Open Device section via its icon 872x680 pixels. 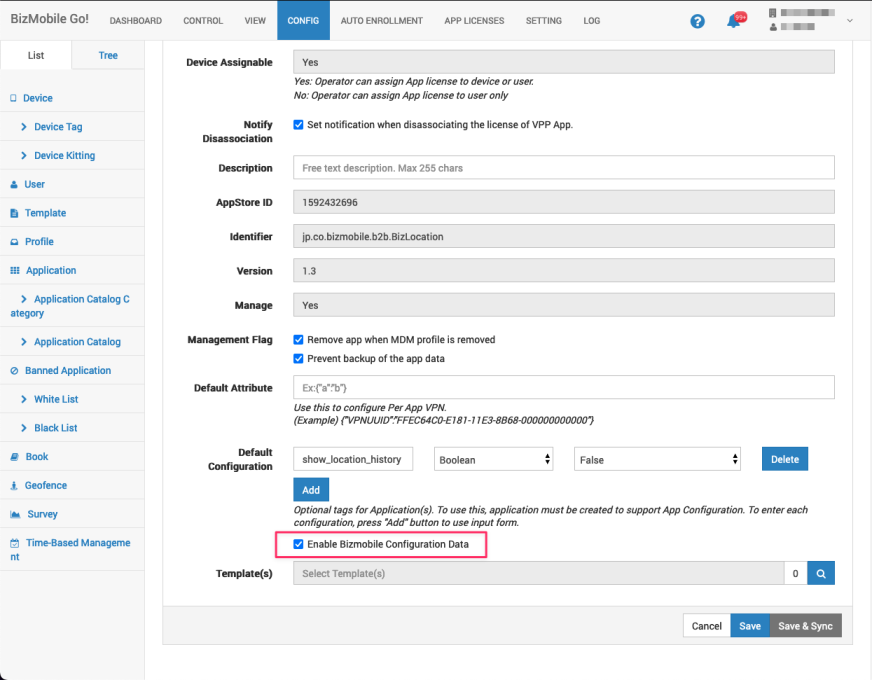(14, 99)
